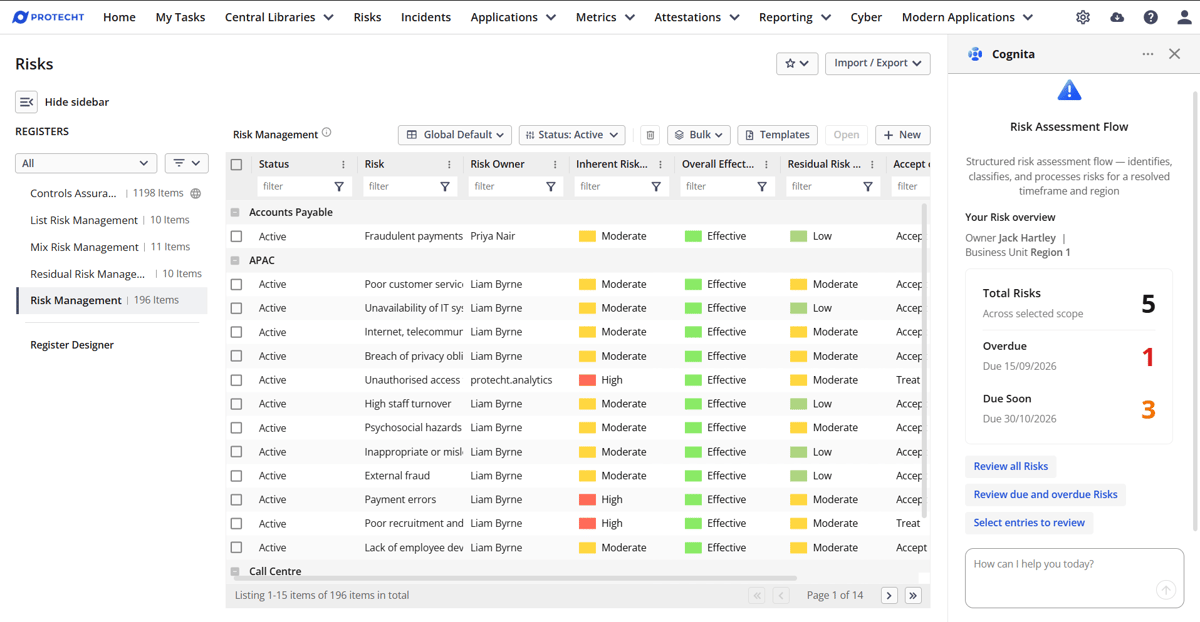Check the External fraud row checkbox
Screen dimensions: 1200x622
point(236,476)
